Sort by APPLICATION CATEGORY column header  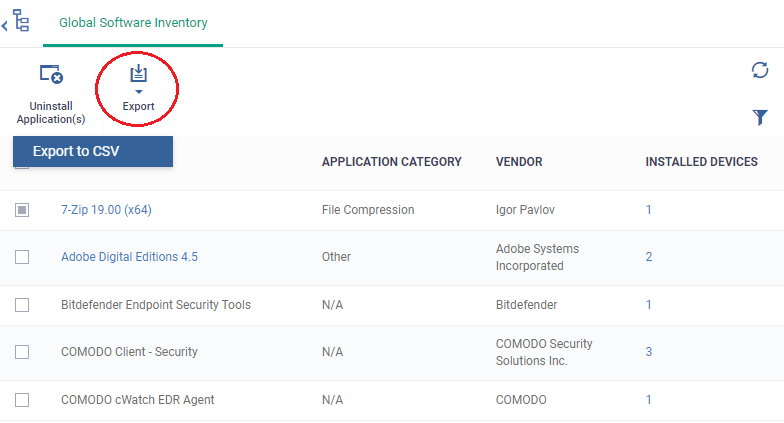[x=392, y=162]
